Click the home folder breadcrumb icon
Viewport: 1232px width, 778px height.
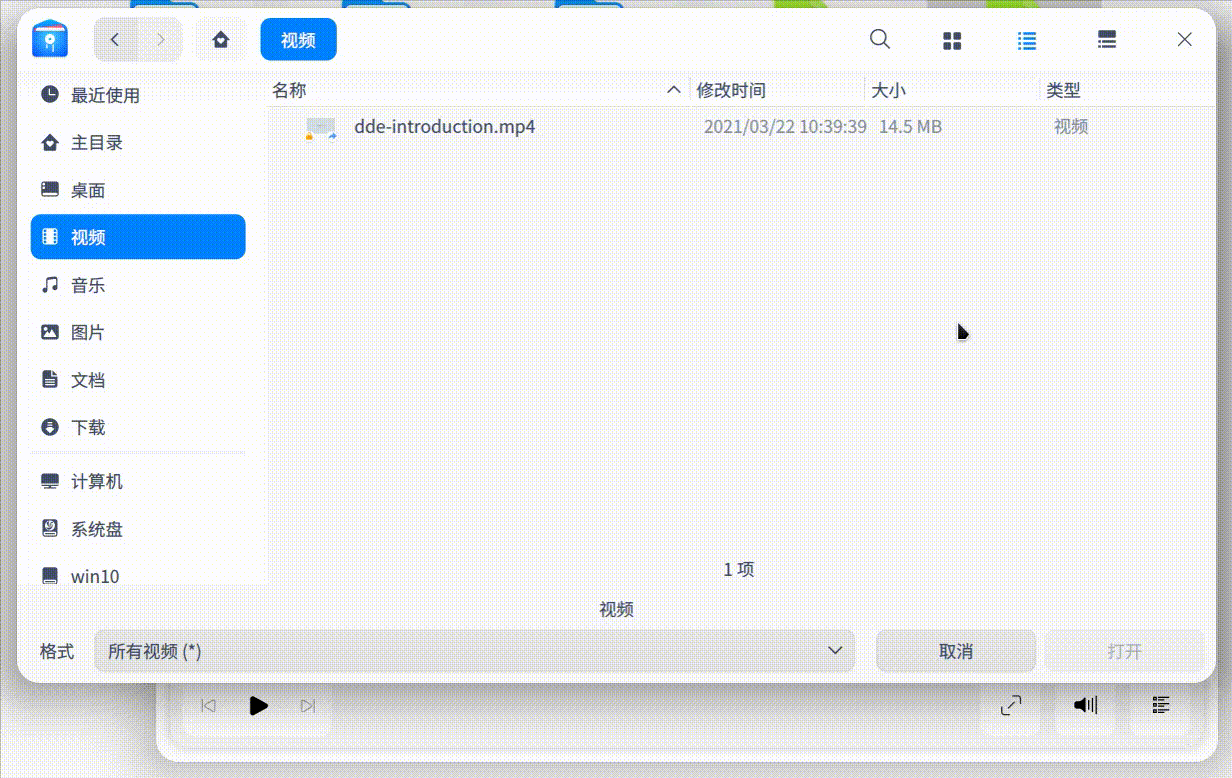point(221,39)
